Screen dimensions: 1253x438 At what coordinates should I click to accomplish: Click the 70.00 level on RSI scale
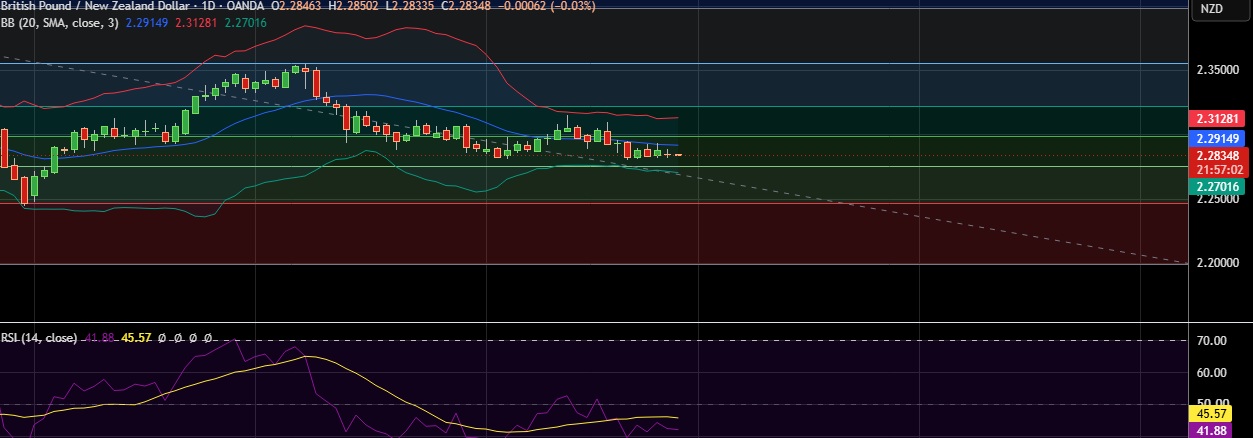click(x=1212, y=341)
